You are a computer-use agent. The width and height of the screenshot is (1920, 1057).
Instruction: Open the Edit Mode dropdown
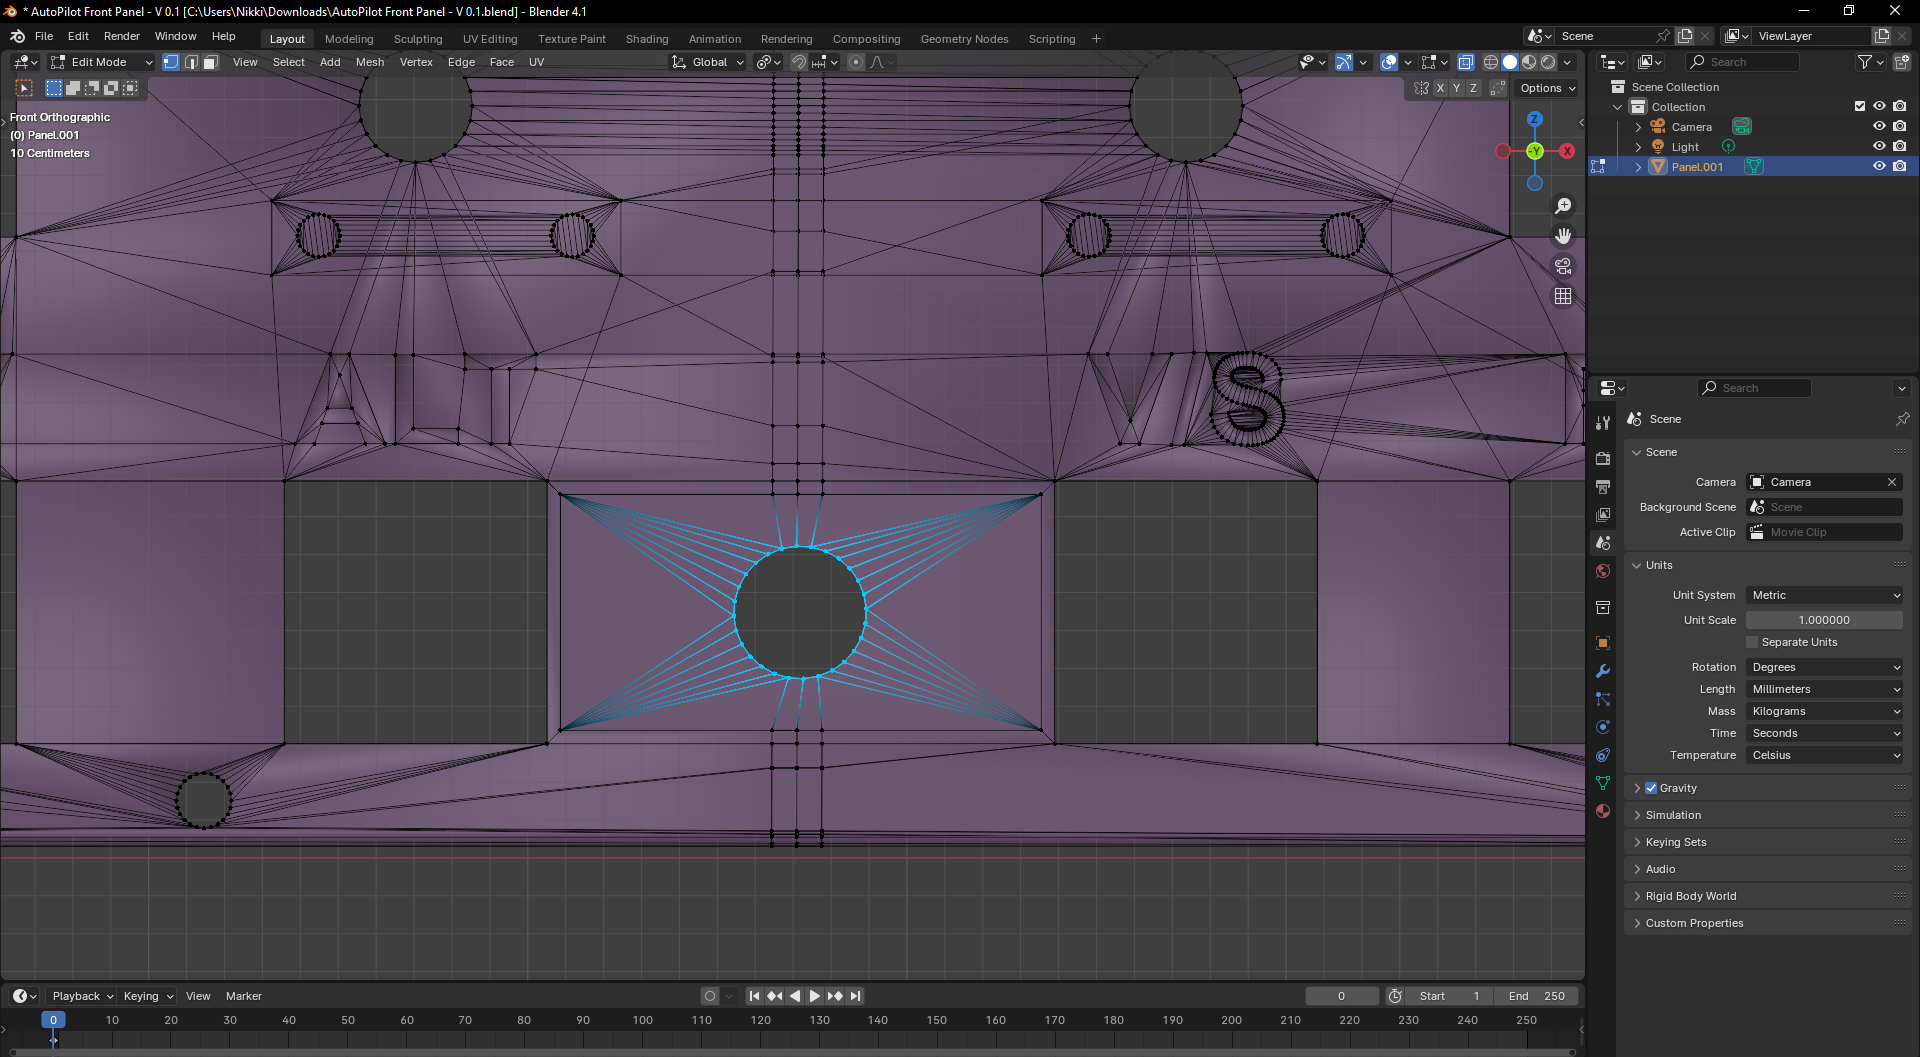101,62
